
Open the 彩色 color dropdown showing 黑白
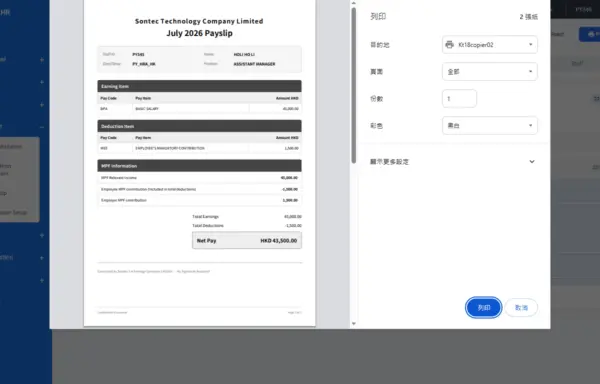click(x=489, y=125)
